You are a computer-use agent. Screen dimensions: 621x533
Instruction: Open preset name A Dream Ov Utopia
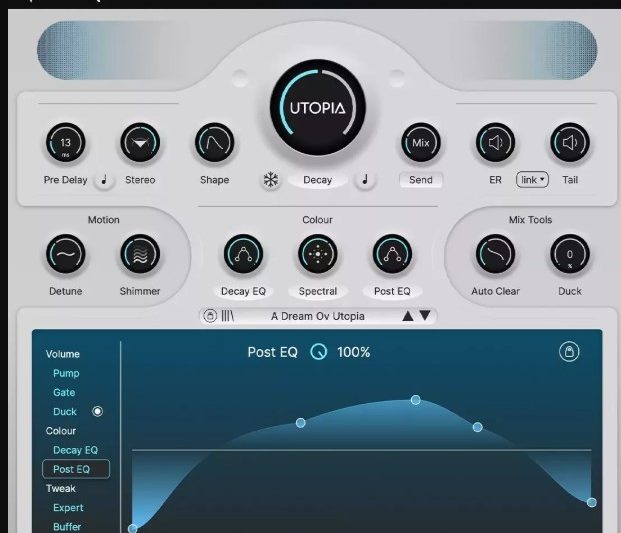[x=318, y=316]
